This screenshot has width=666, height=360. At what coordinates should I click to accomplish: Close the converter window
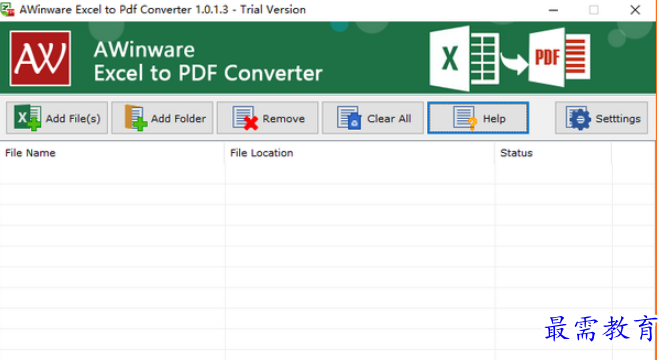pyautogui.click(x=635, y=10)
